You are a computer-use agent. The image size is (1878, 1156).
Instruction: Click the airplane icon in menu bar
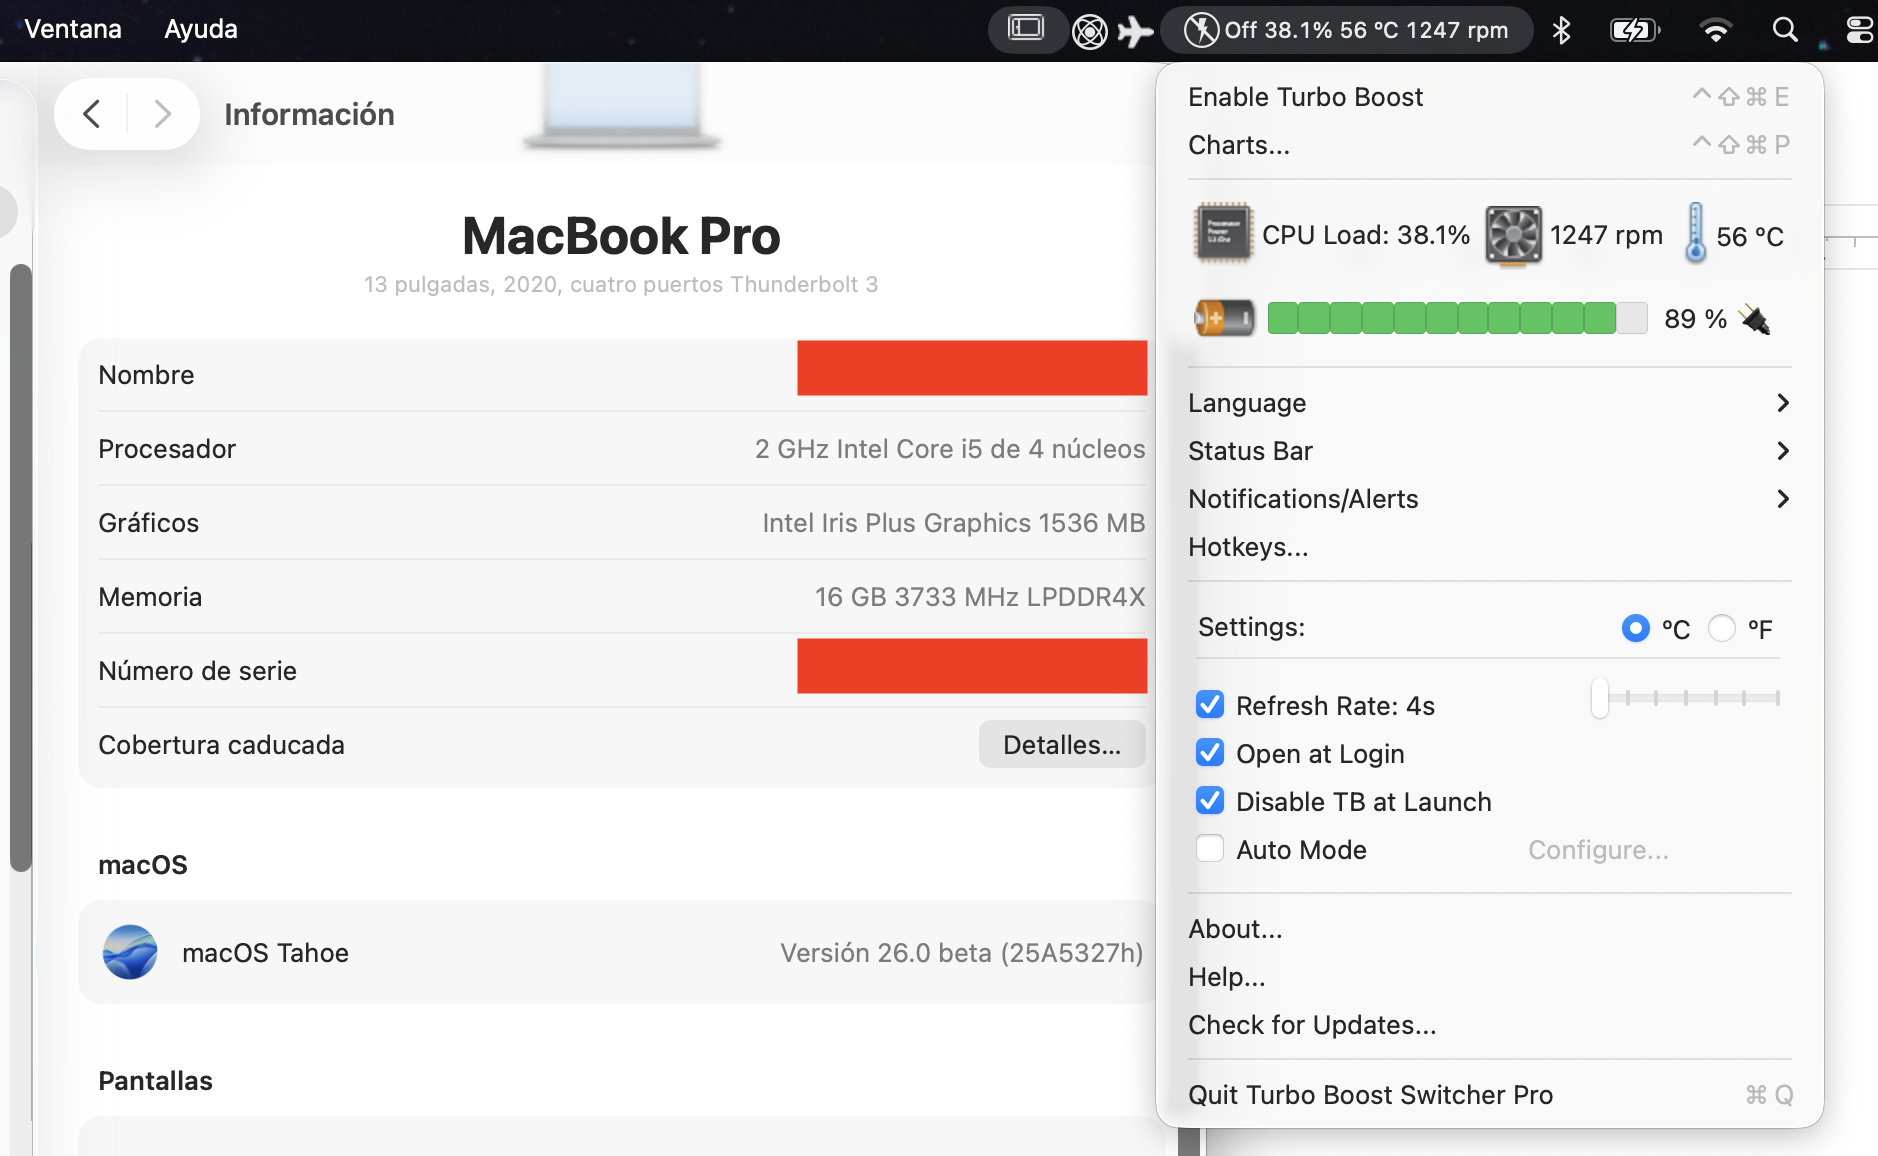[x=1135, y=31]
